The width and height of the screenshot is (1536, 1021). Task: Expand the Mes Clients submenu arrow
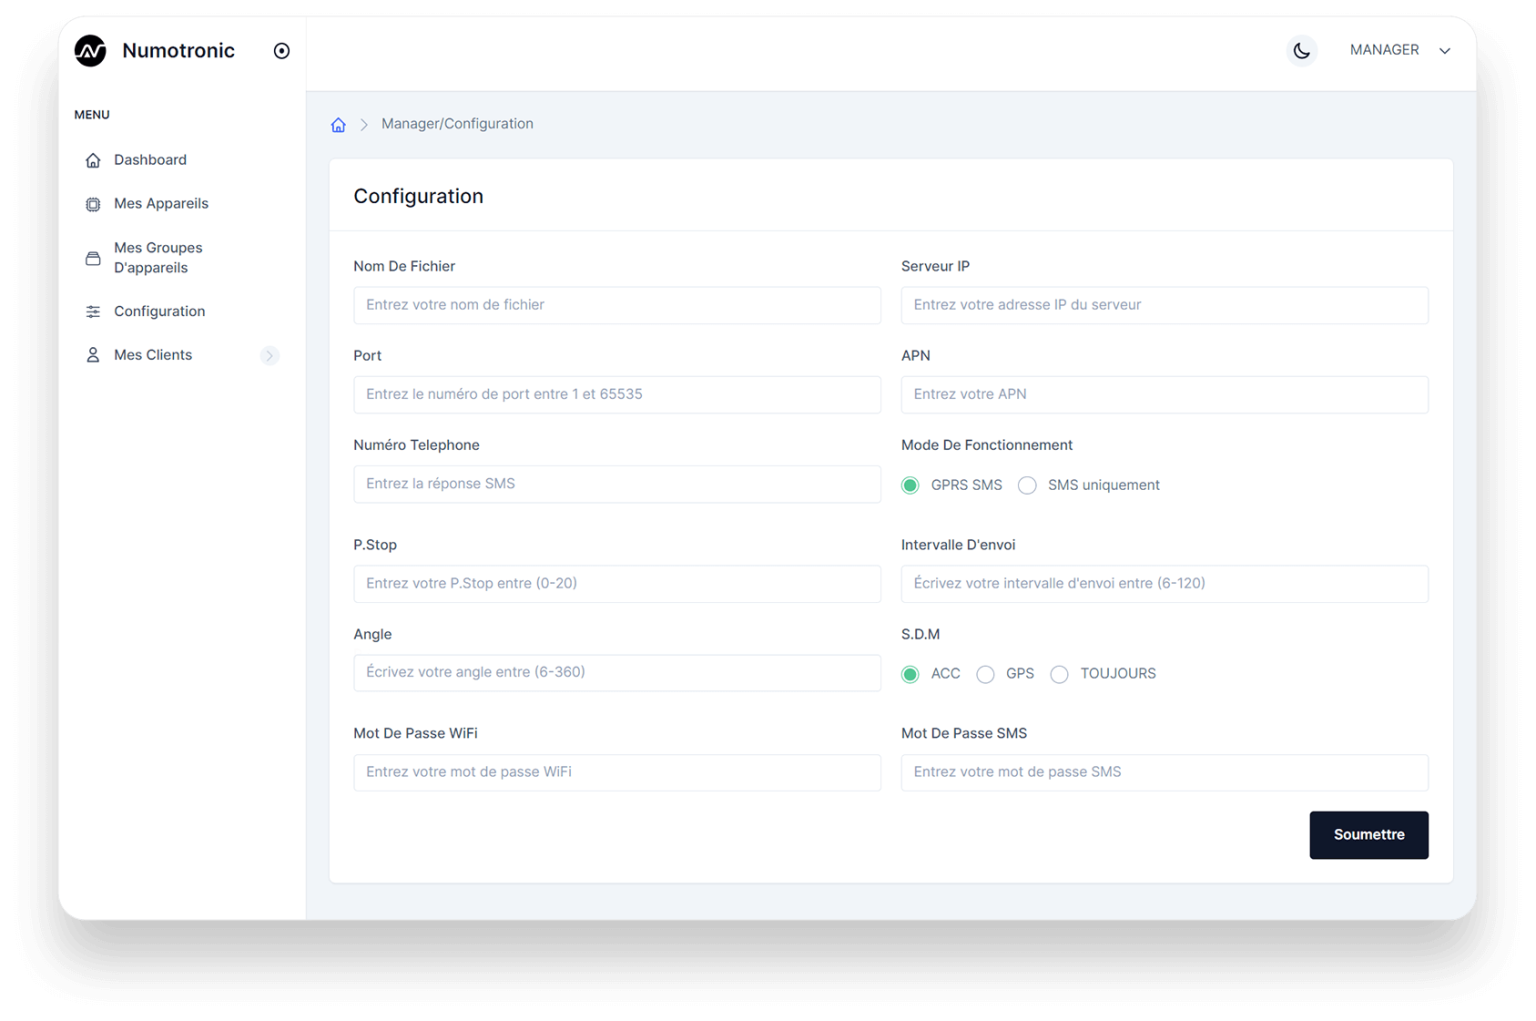pos(269,356)
